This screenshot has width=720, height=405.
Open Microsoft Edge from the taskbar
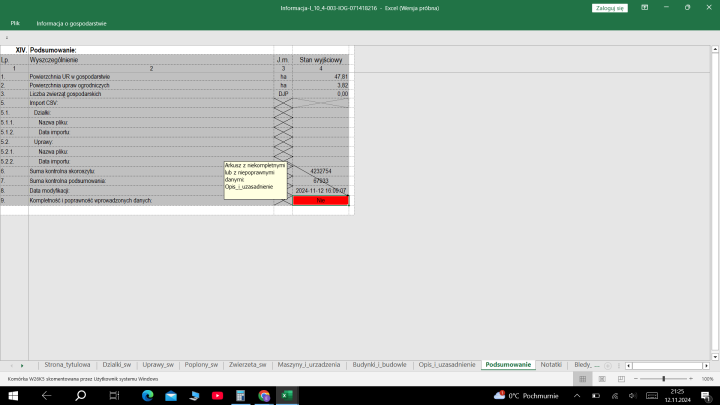pos(147,395)
